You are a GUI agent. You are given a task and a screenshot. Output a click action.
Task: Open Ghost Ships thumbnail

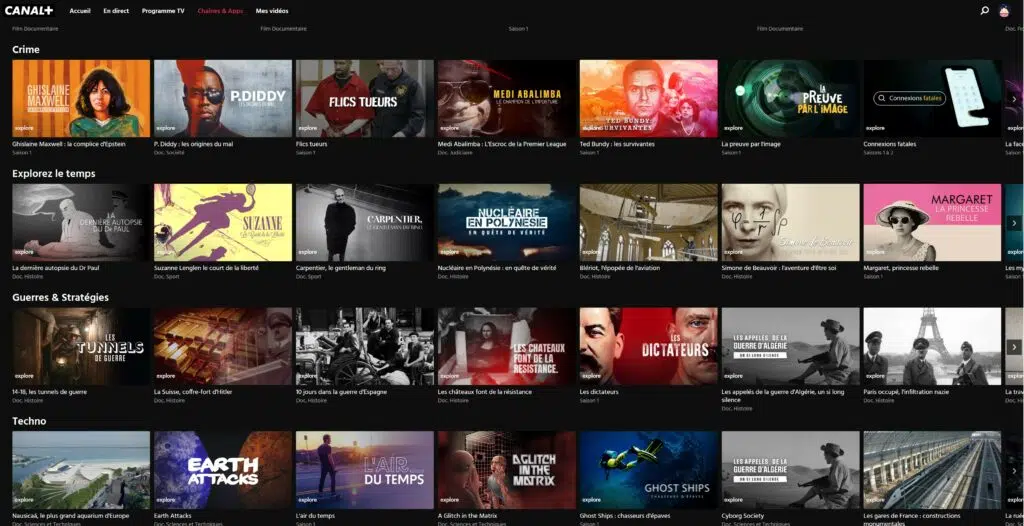point(648,470)
